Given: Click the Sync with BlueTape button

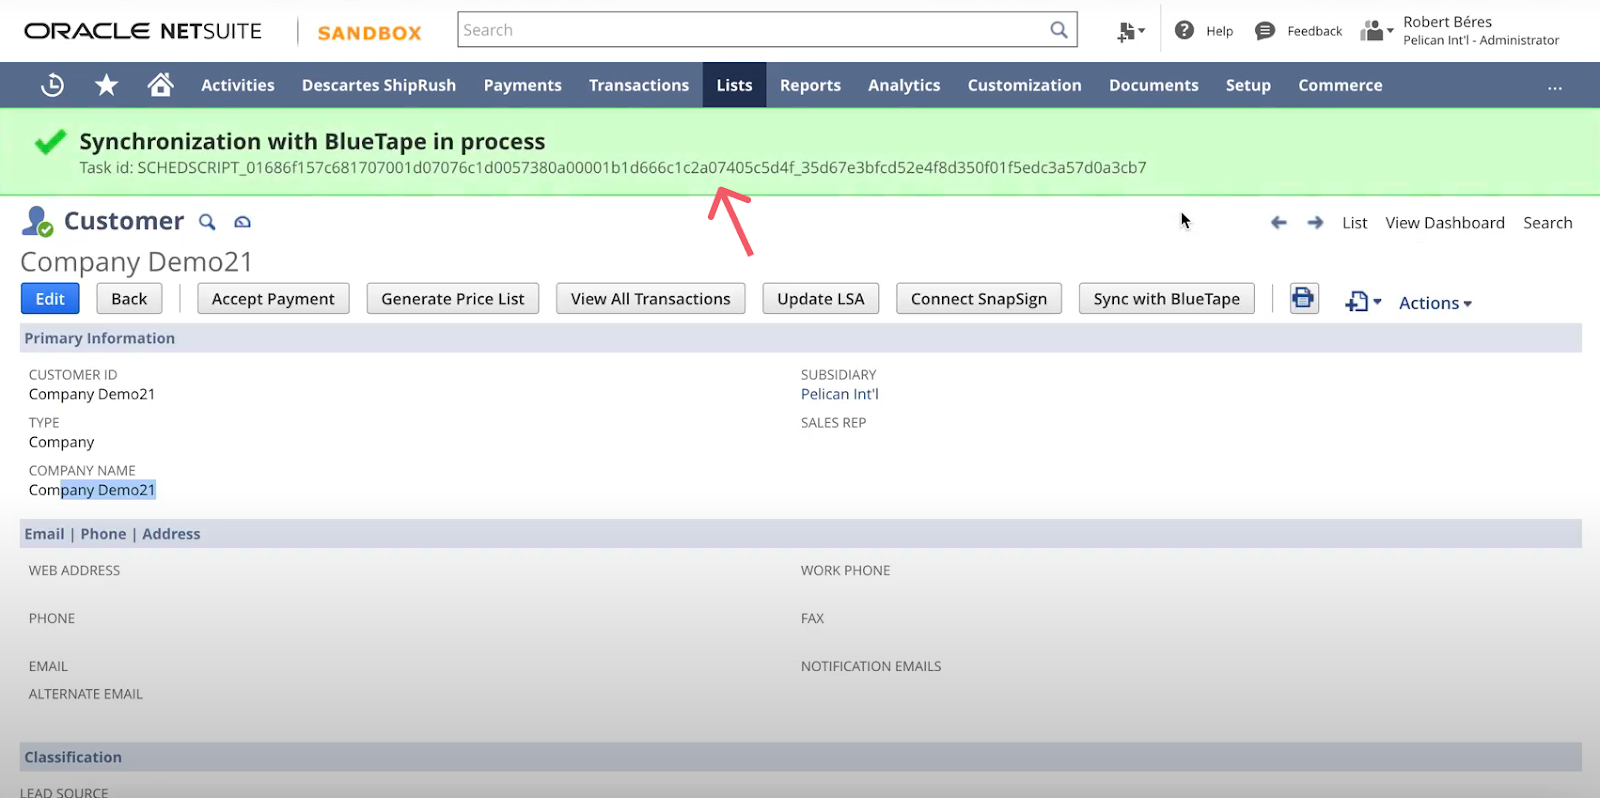Looking at the screenshot, I should point(1167,299).
